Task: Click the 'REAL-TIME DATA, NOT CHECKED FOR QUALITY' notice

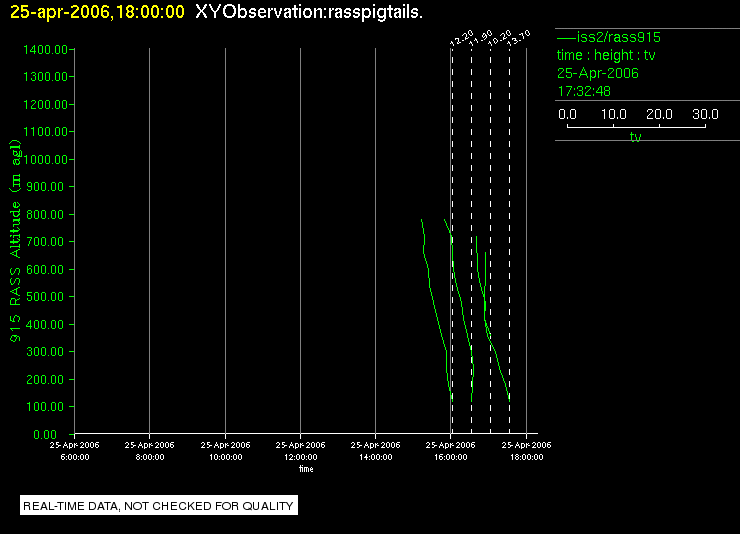Action: [x=159, y=506]
